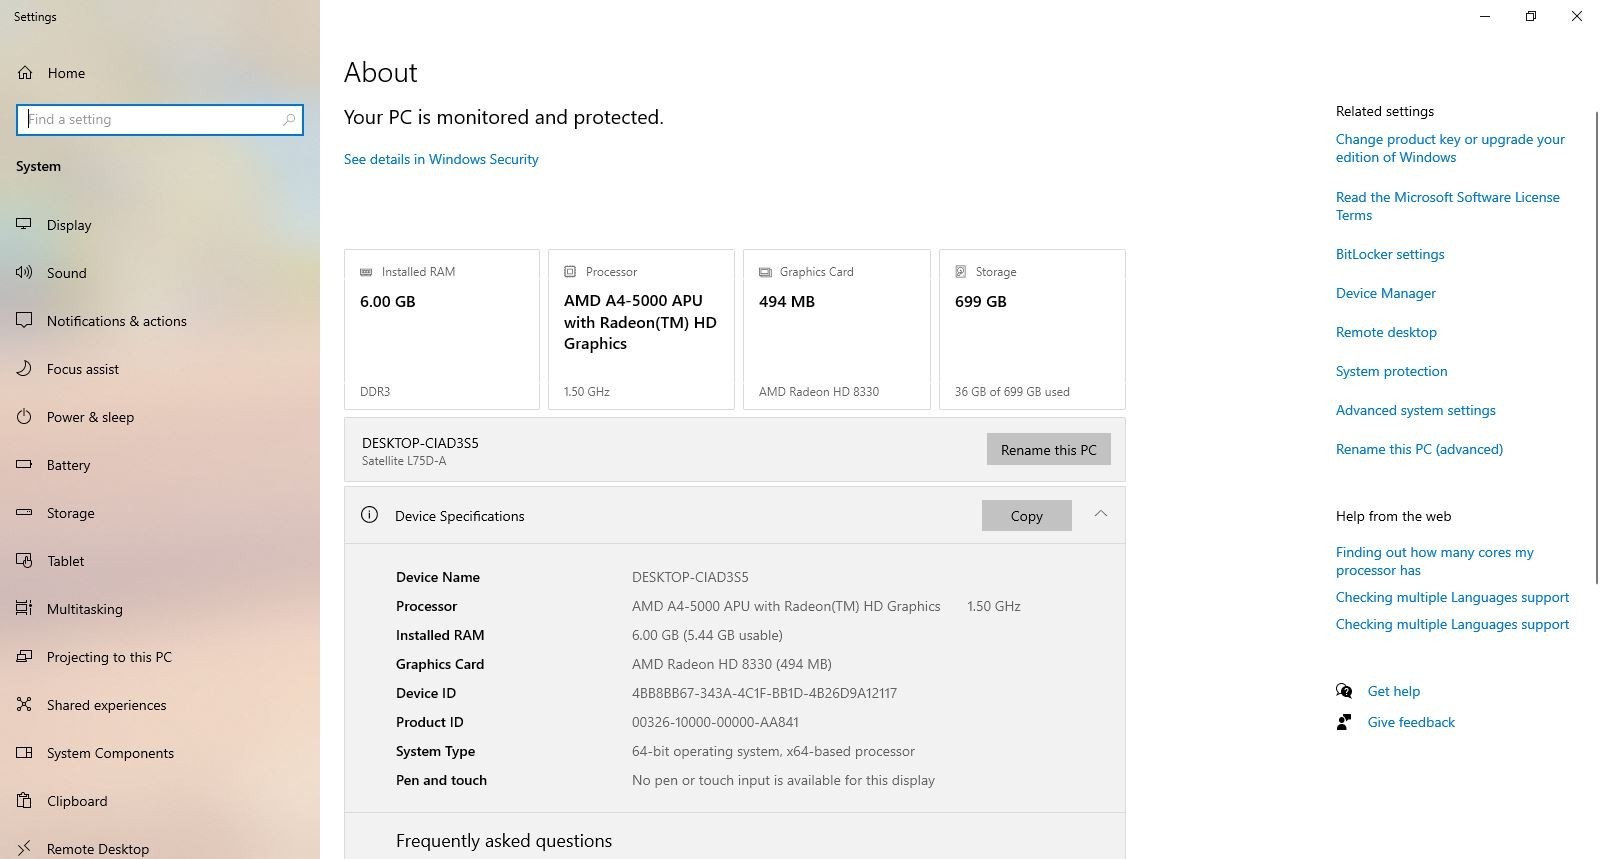1600x859 pixels.
Task: Click the search magnifier icon in the search box
Action: click(289, 119)
